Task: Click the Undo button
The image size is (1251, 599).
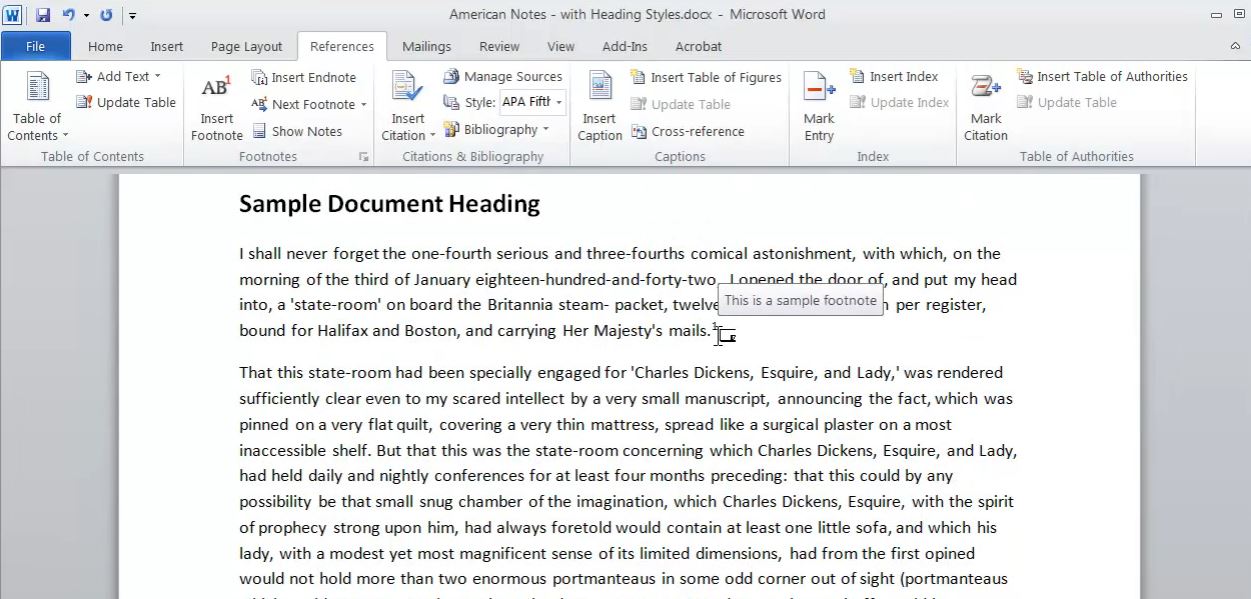Action: coord(68,15)
